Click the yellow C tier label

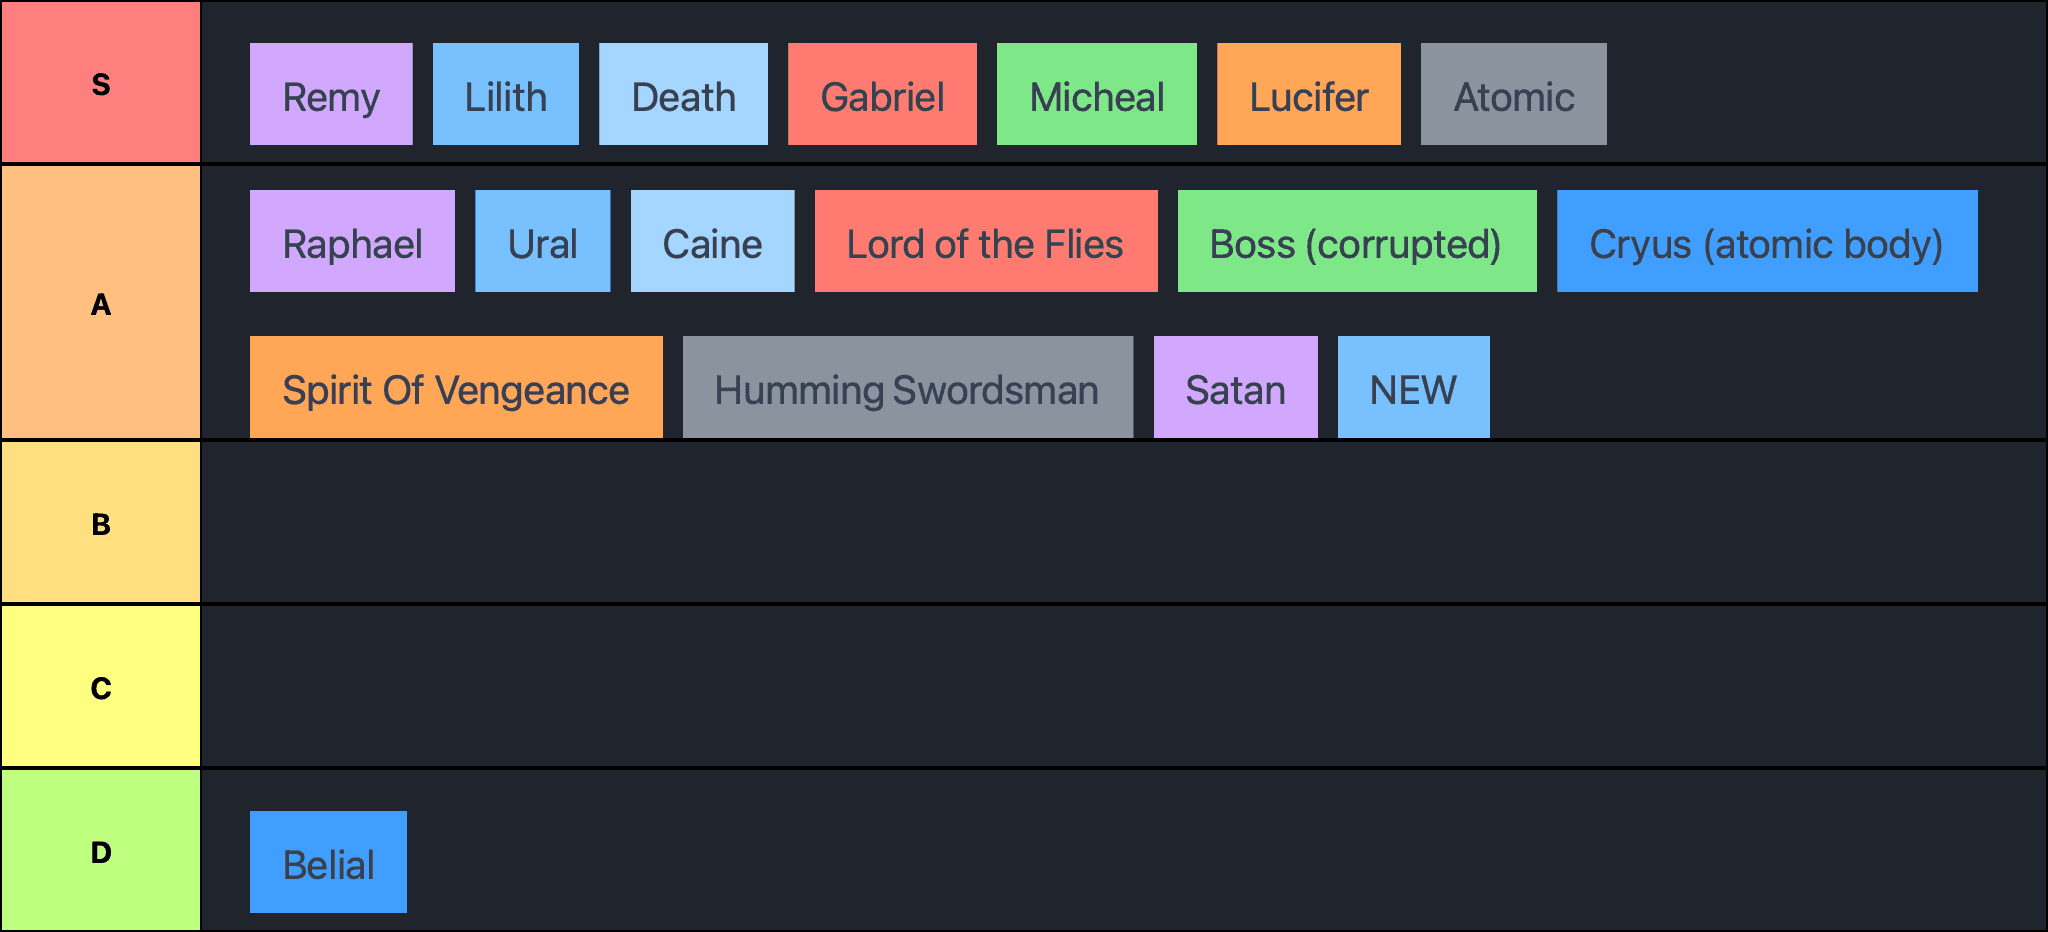(101, 687)
